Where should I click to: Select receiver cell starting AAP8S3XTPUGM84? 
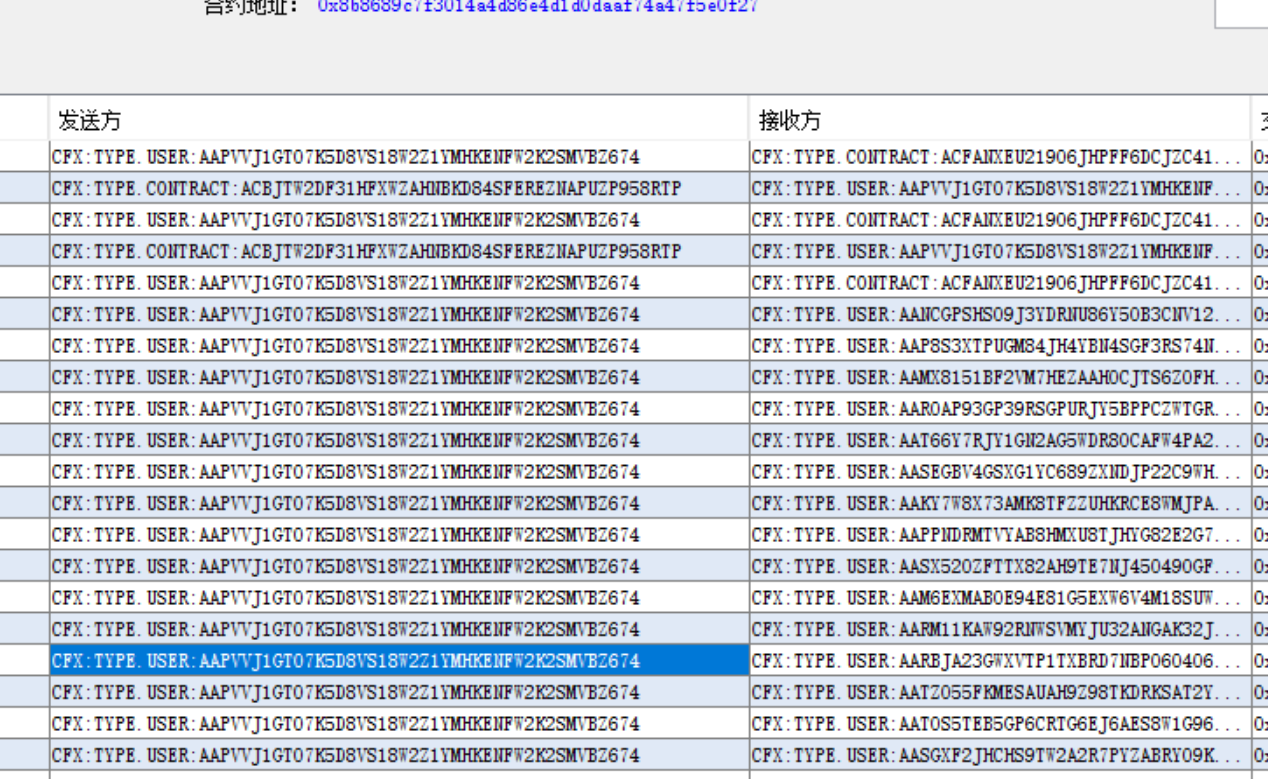click(1000, 346)
